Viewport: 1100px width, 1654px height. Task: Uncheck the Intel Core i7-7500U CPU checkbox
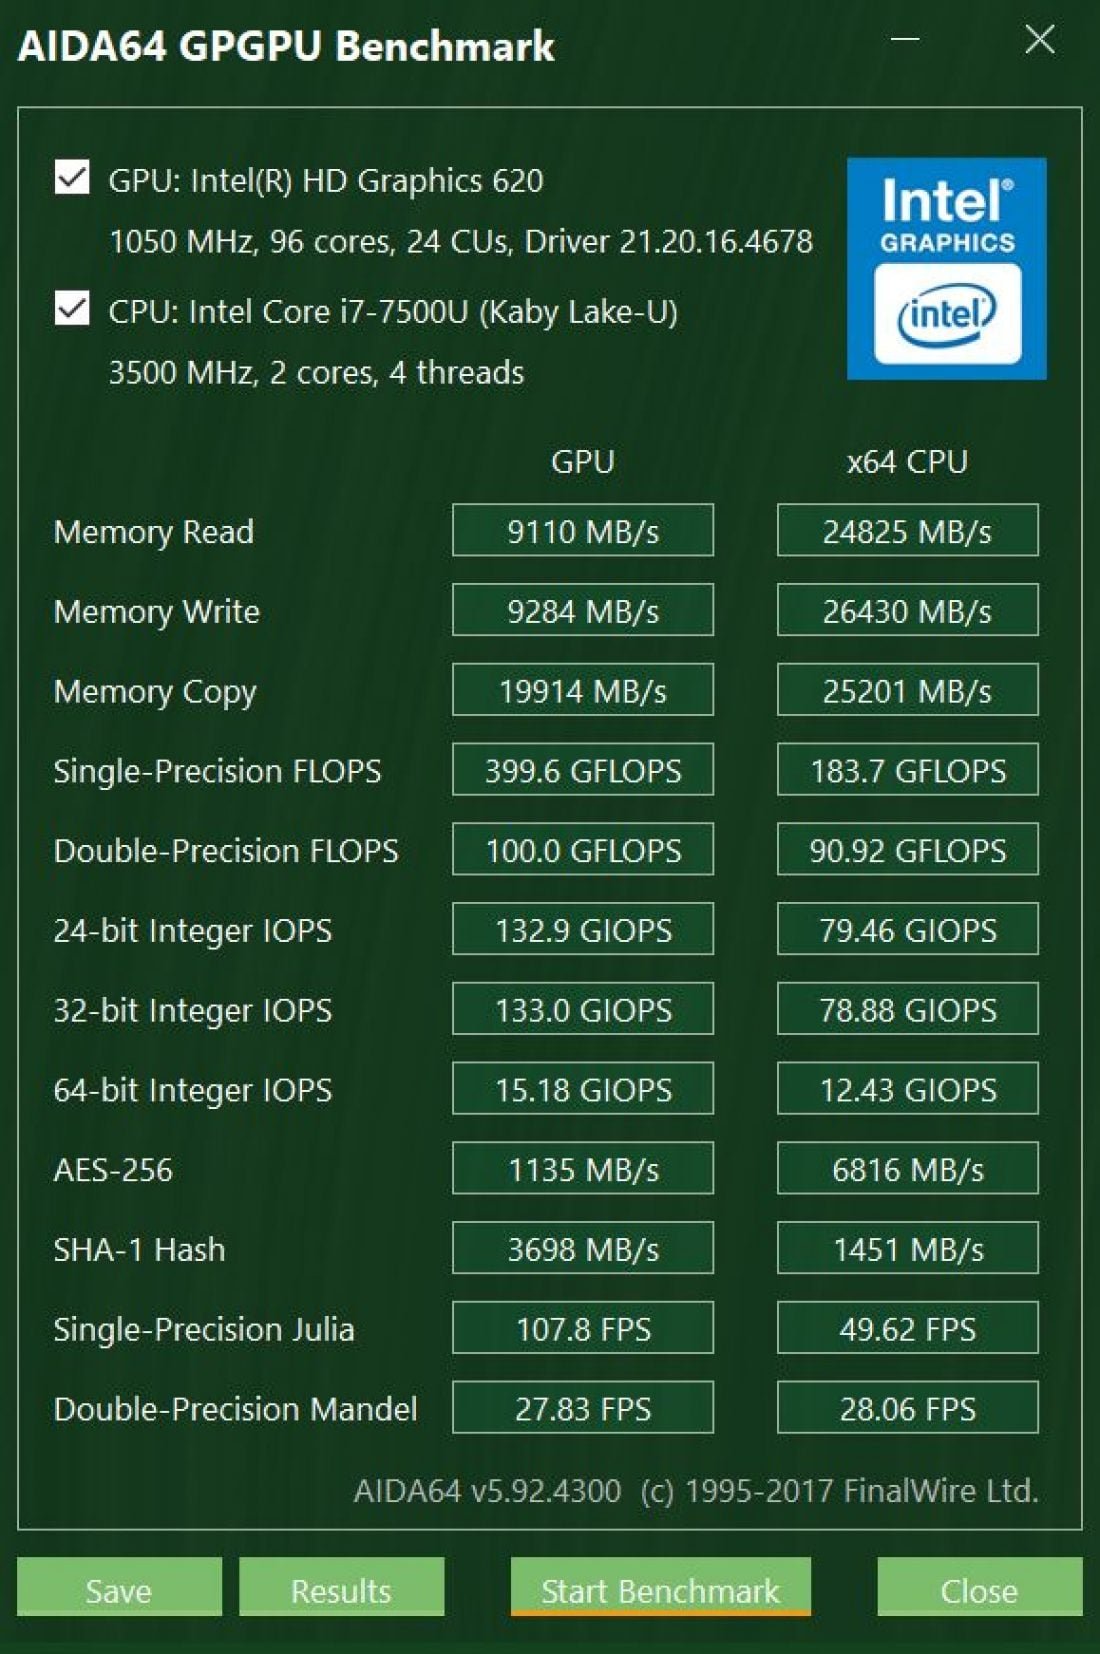[x=72, y=309]
